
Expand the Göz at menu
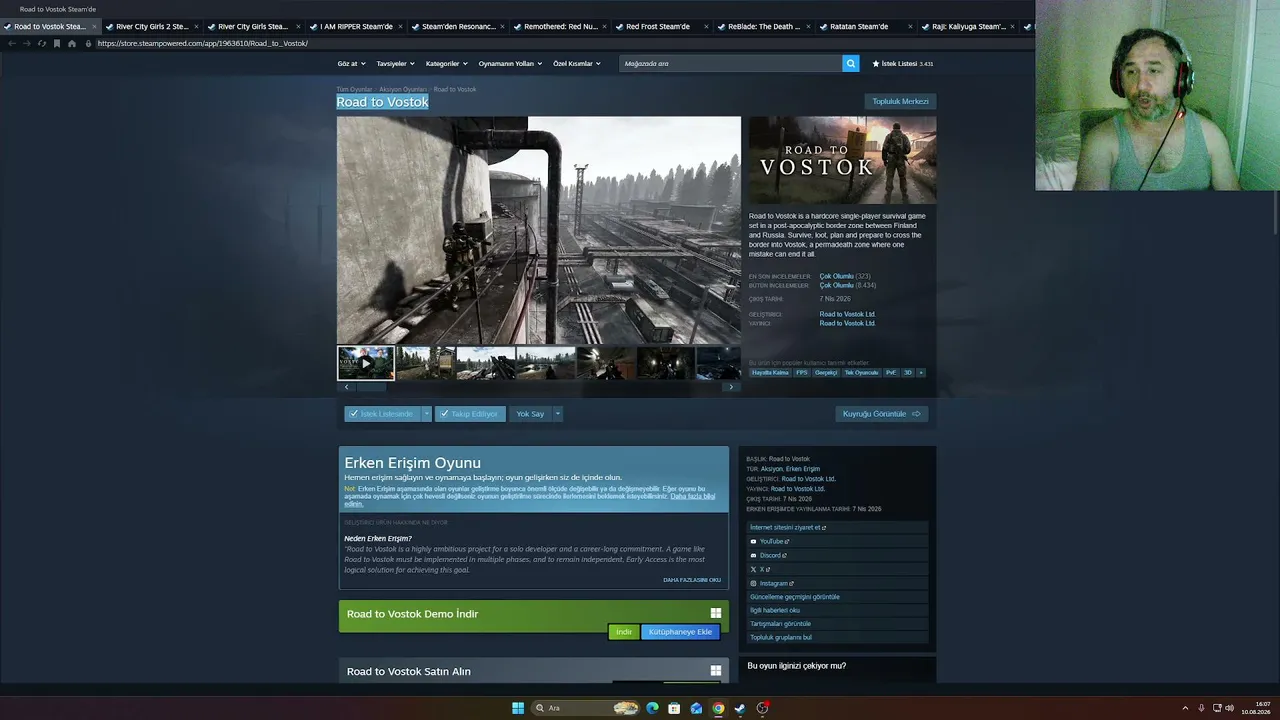pos(351,63)
